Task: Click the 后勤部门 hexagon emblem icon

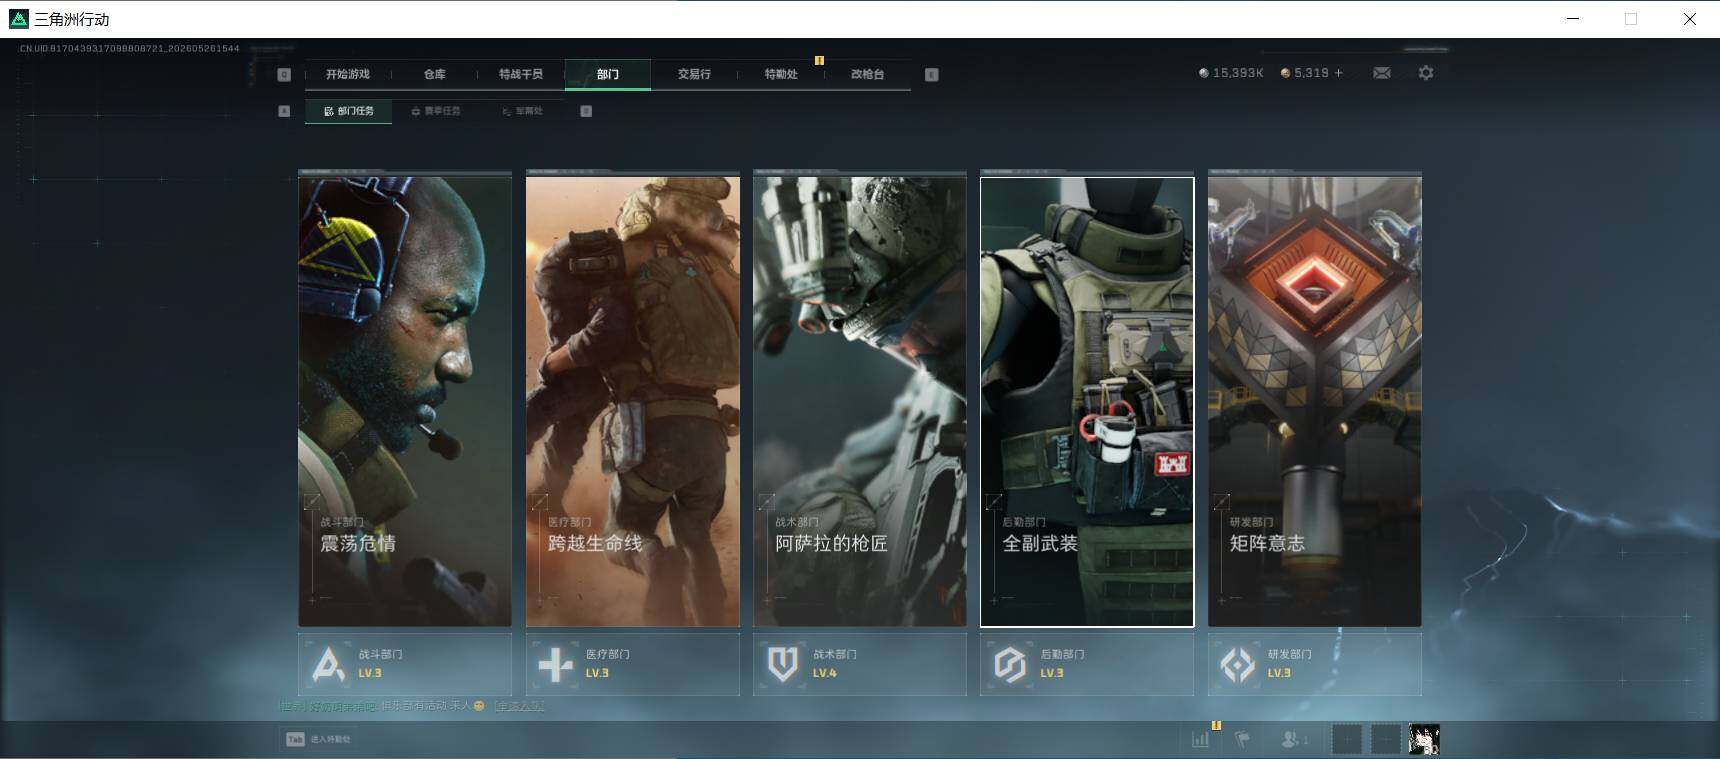Action: coord(1010,664)
